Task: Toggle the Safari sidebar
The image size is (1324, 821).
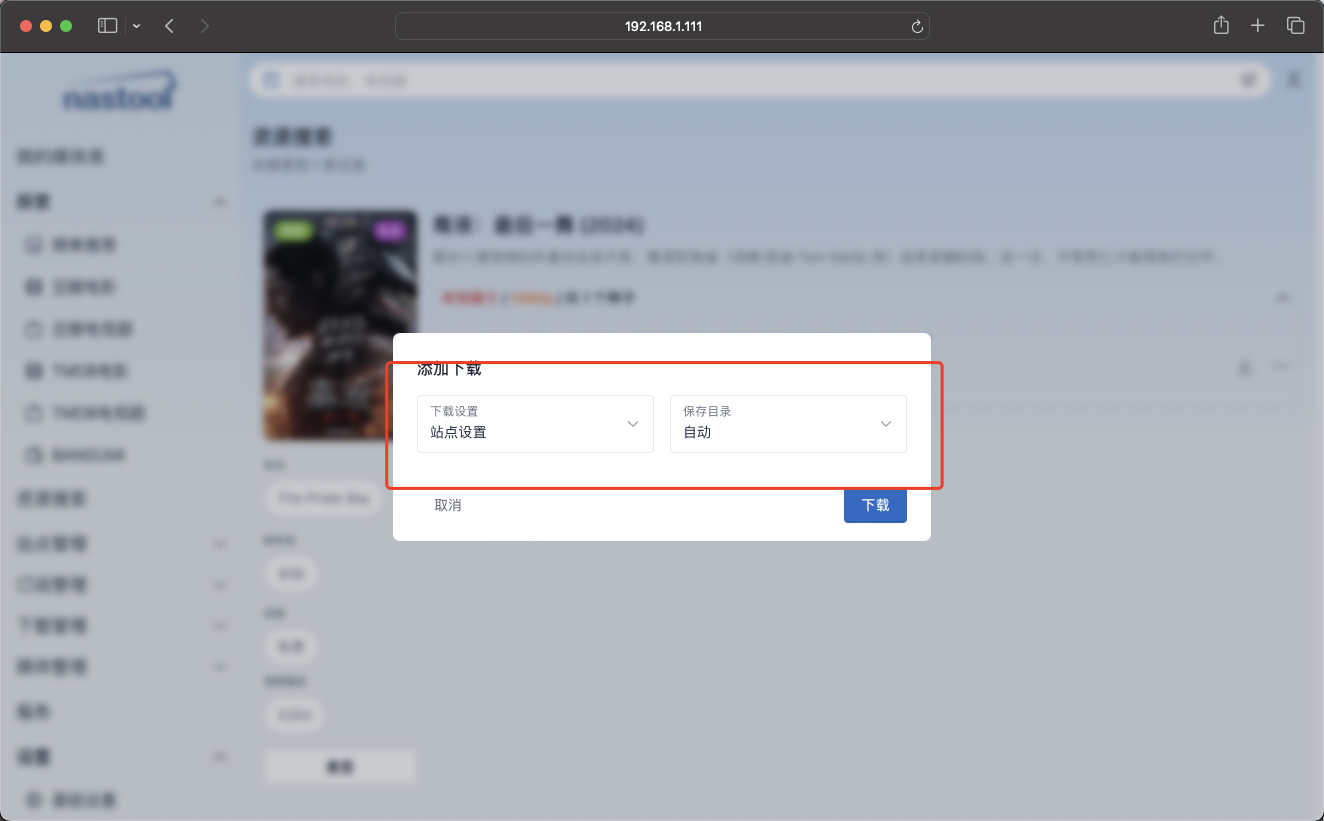Action: [107, 26]
